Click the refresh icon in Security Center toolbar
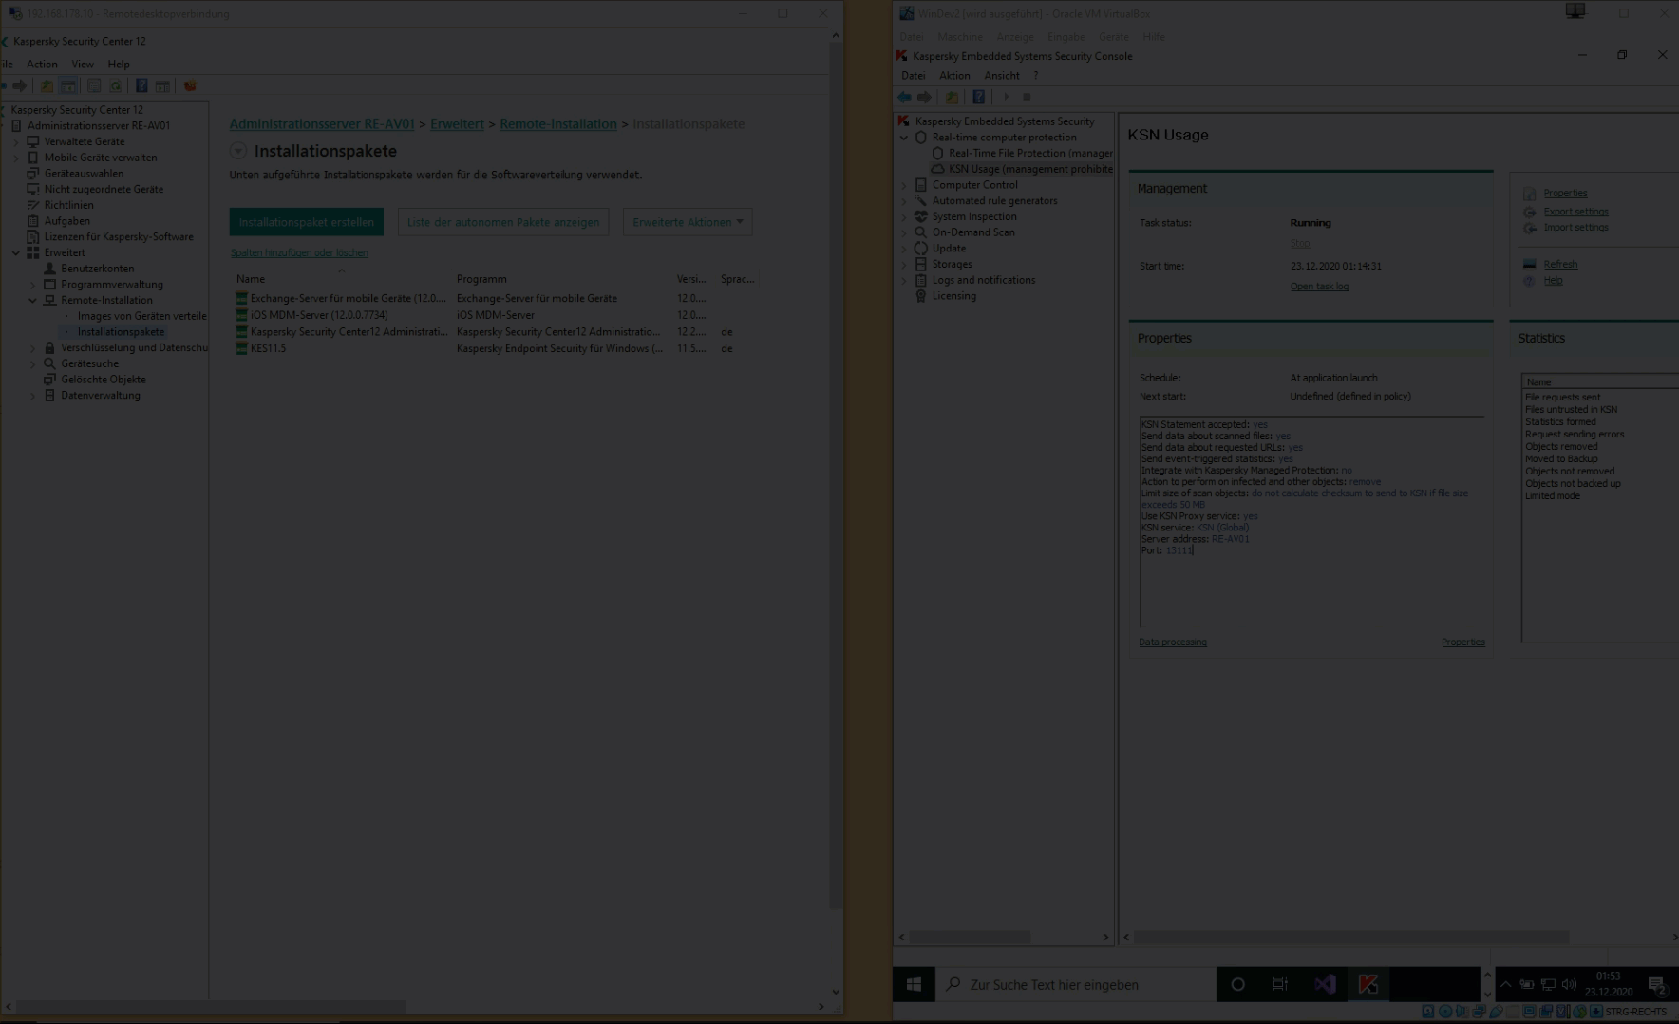 click(116, 86)
